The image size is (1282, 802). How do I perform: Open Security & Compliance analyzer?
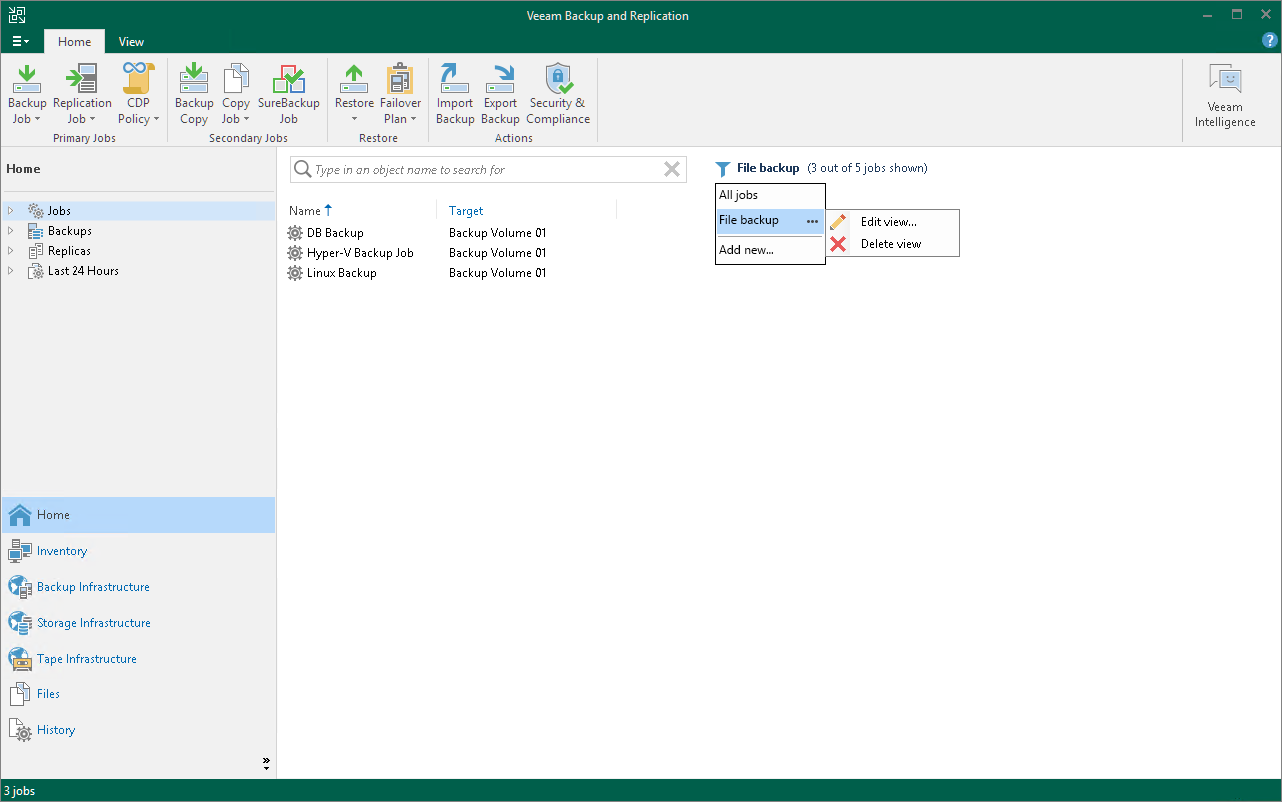coord(558,94)
